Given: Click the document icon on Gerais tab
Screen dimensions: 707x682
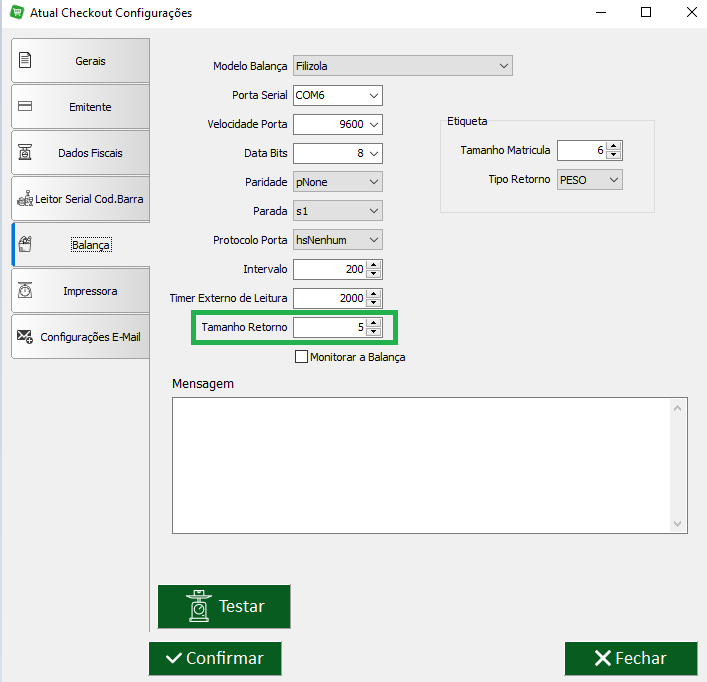Looking at the screenshot, I should [25, 60].
